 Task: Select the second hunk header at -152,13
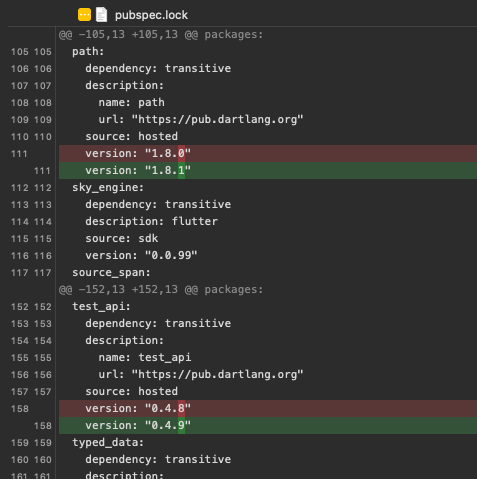tap(161, 289)
